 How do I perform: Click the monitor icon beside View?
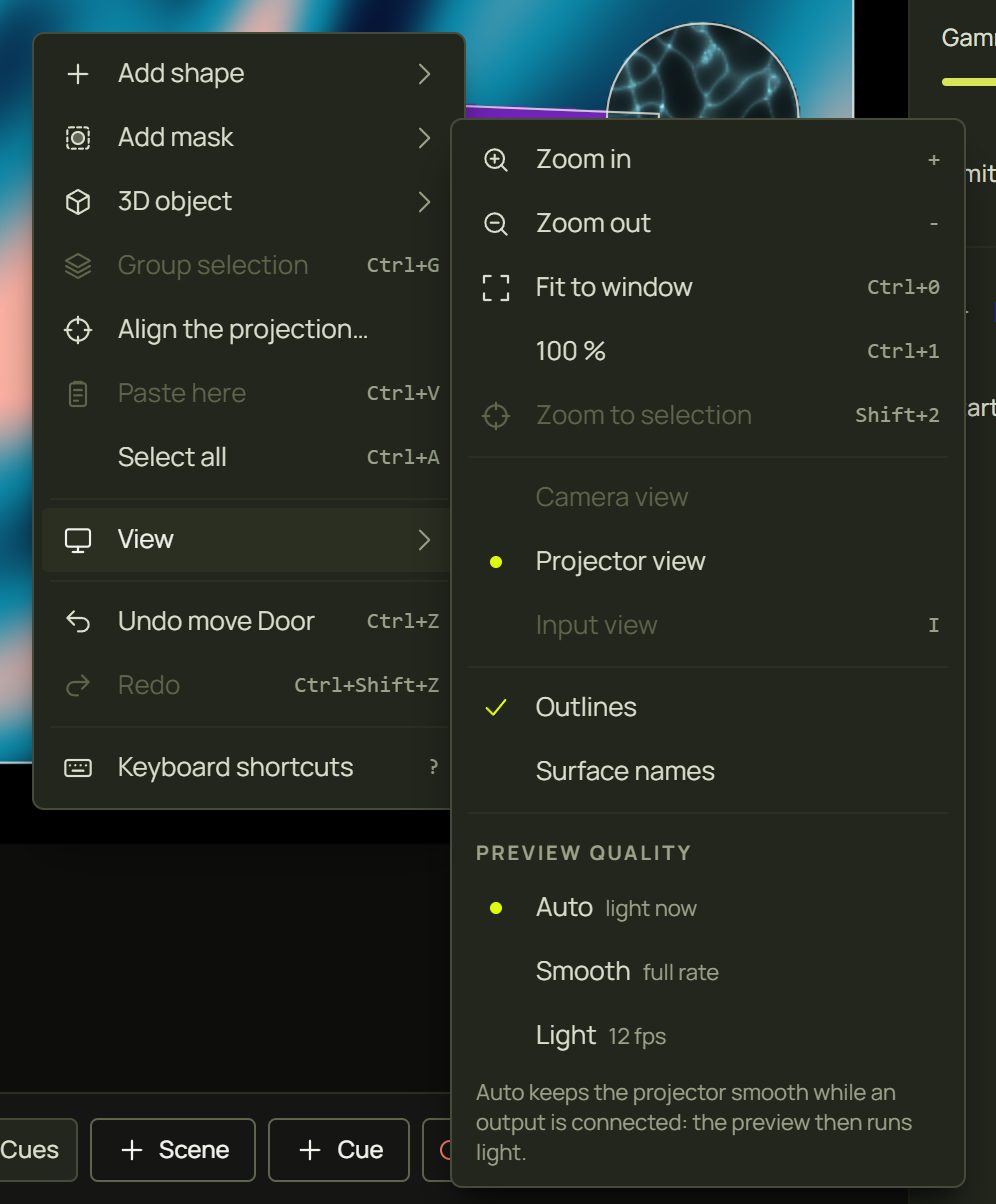click(x=78, y=540)
